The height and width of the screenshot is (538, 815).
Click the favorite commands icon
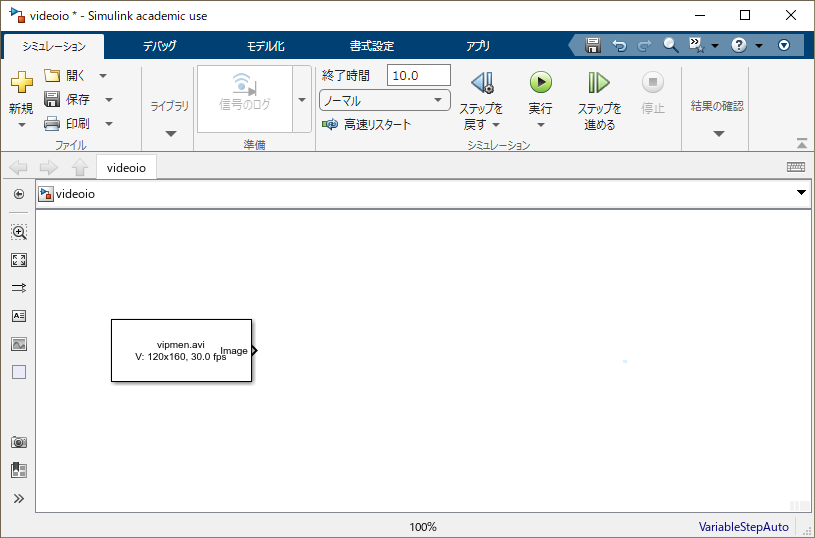(x=696, y=45)
